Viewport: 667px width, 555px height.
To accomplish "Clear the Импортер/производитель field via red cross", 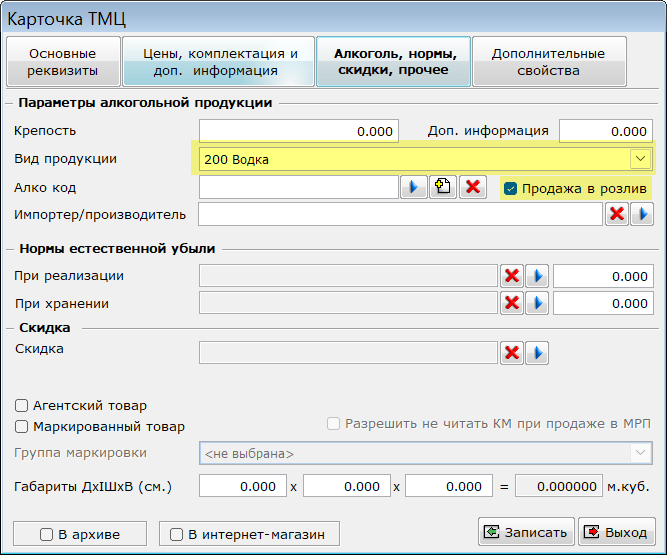I will [617, 214].
